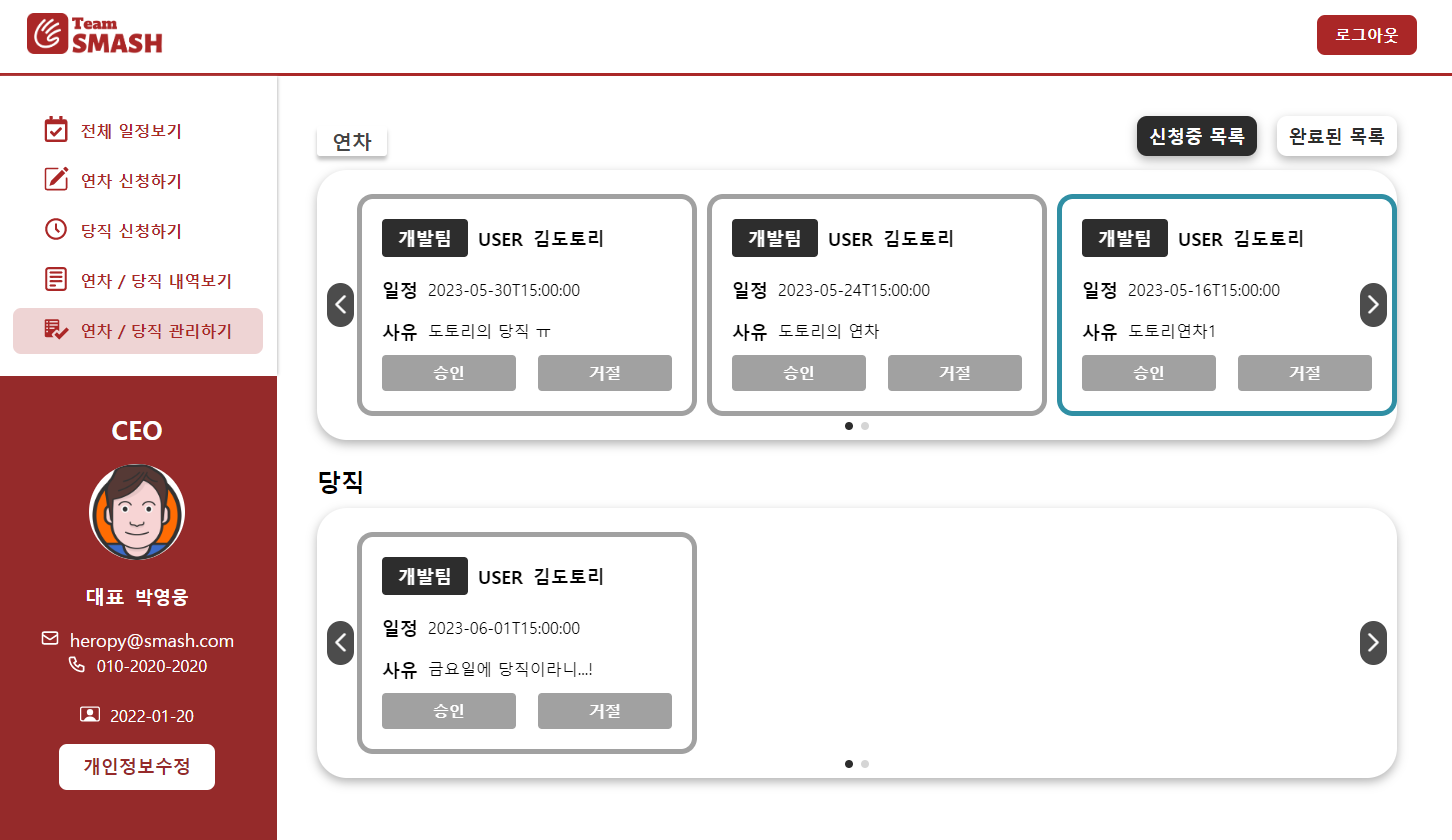Image resolution: width=1452 pixels, height=840 pixels.
Task: Click the Team SMASH logo
Action: [95, 35]
